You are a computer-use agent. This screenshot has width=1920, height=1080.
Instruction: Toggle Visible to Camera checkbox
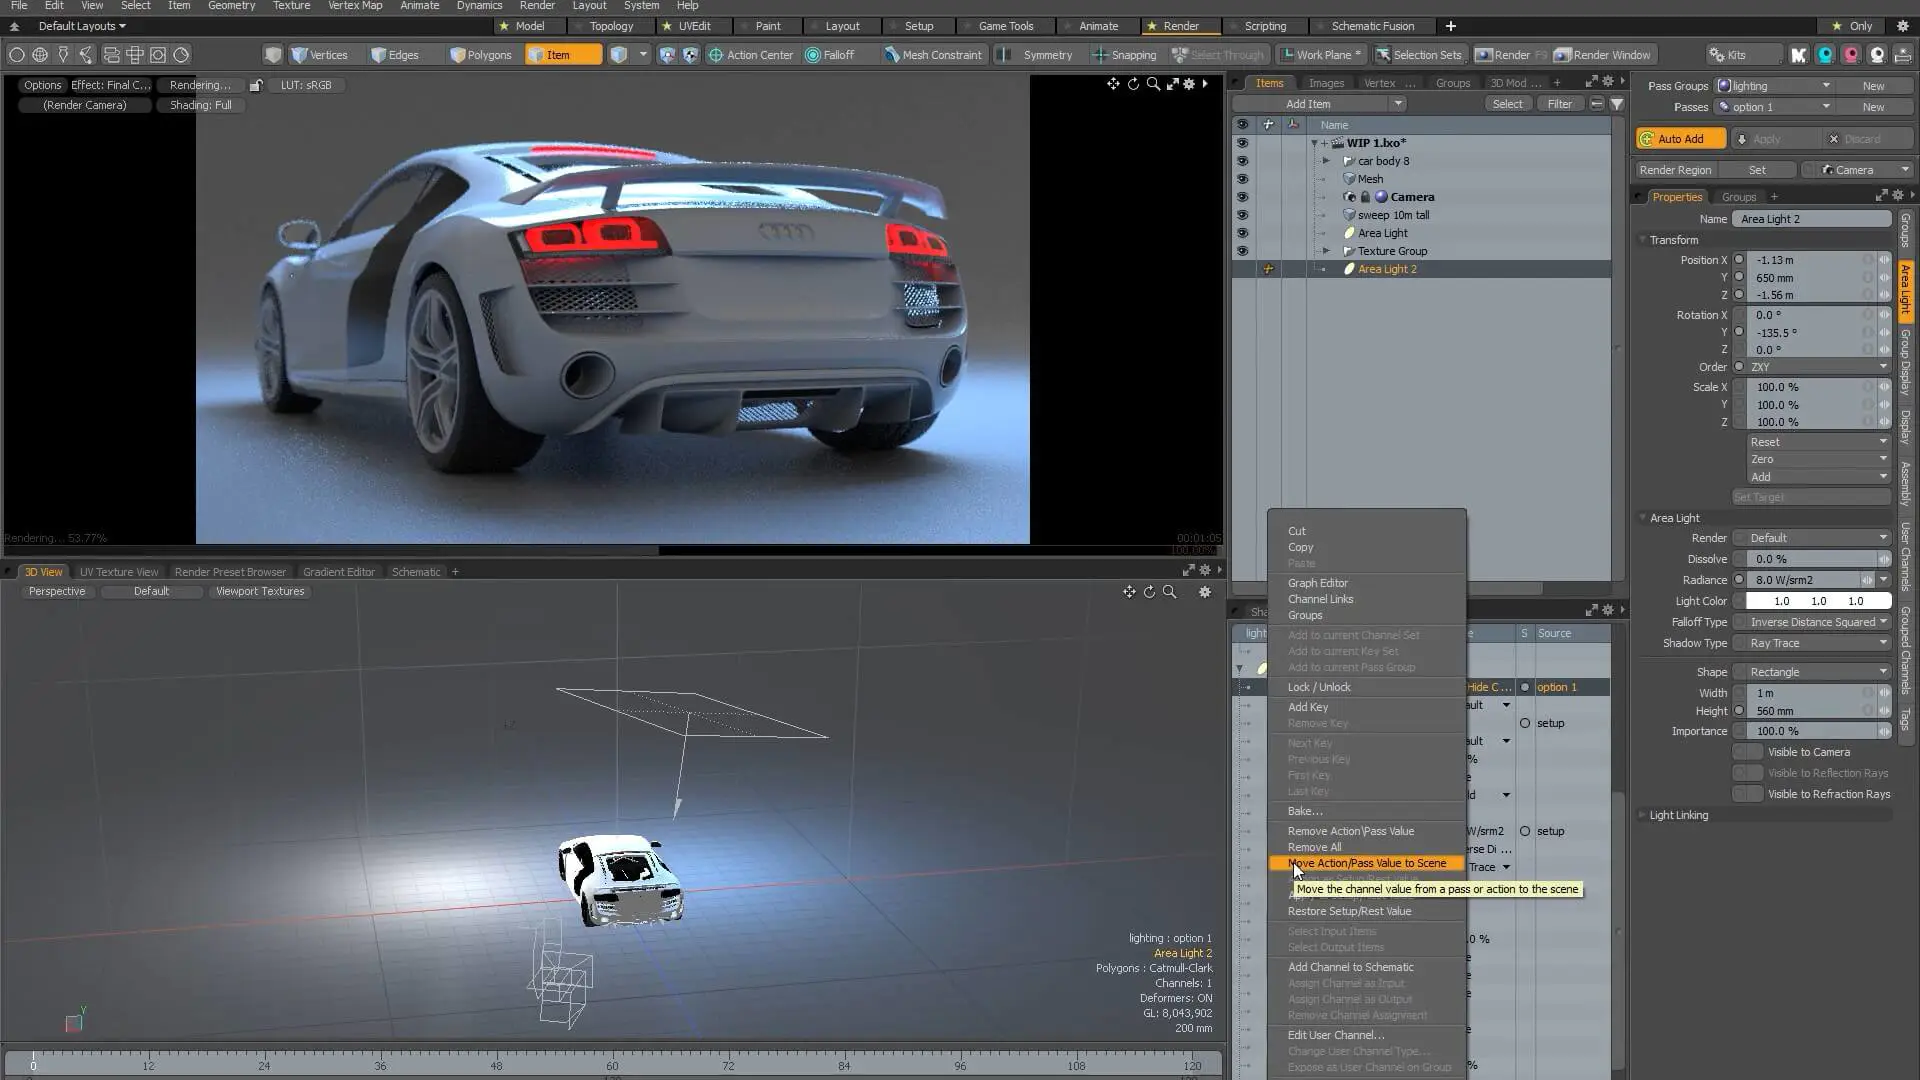(1748, 752)
